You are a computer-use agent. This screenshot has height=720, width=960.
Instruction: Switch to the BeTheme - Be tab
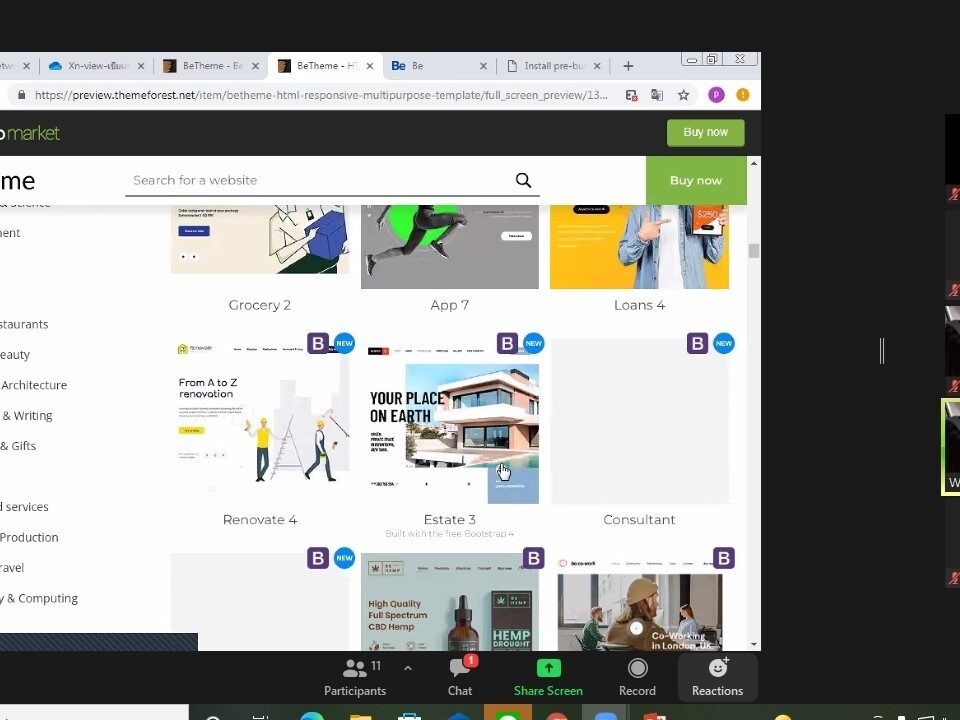click(x=211, y=66)
